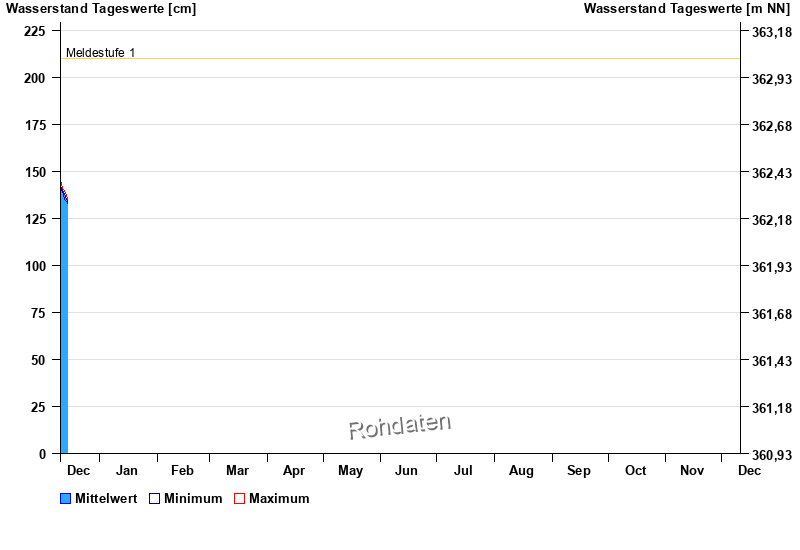The image size is (800, 550).
Task: Click the Minimum legend text
Action: tap(193, 499)
